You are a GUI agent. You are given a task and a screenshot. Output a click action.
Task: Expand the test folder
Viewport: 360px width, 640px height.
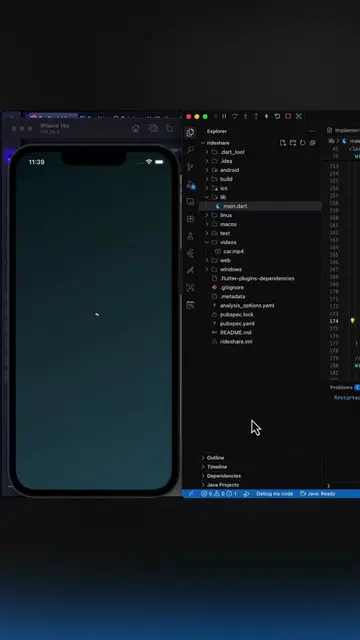[x=207, y=233]
